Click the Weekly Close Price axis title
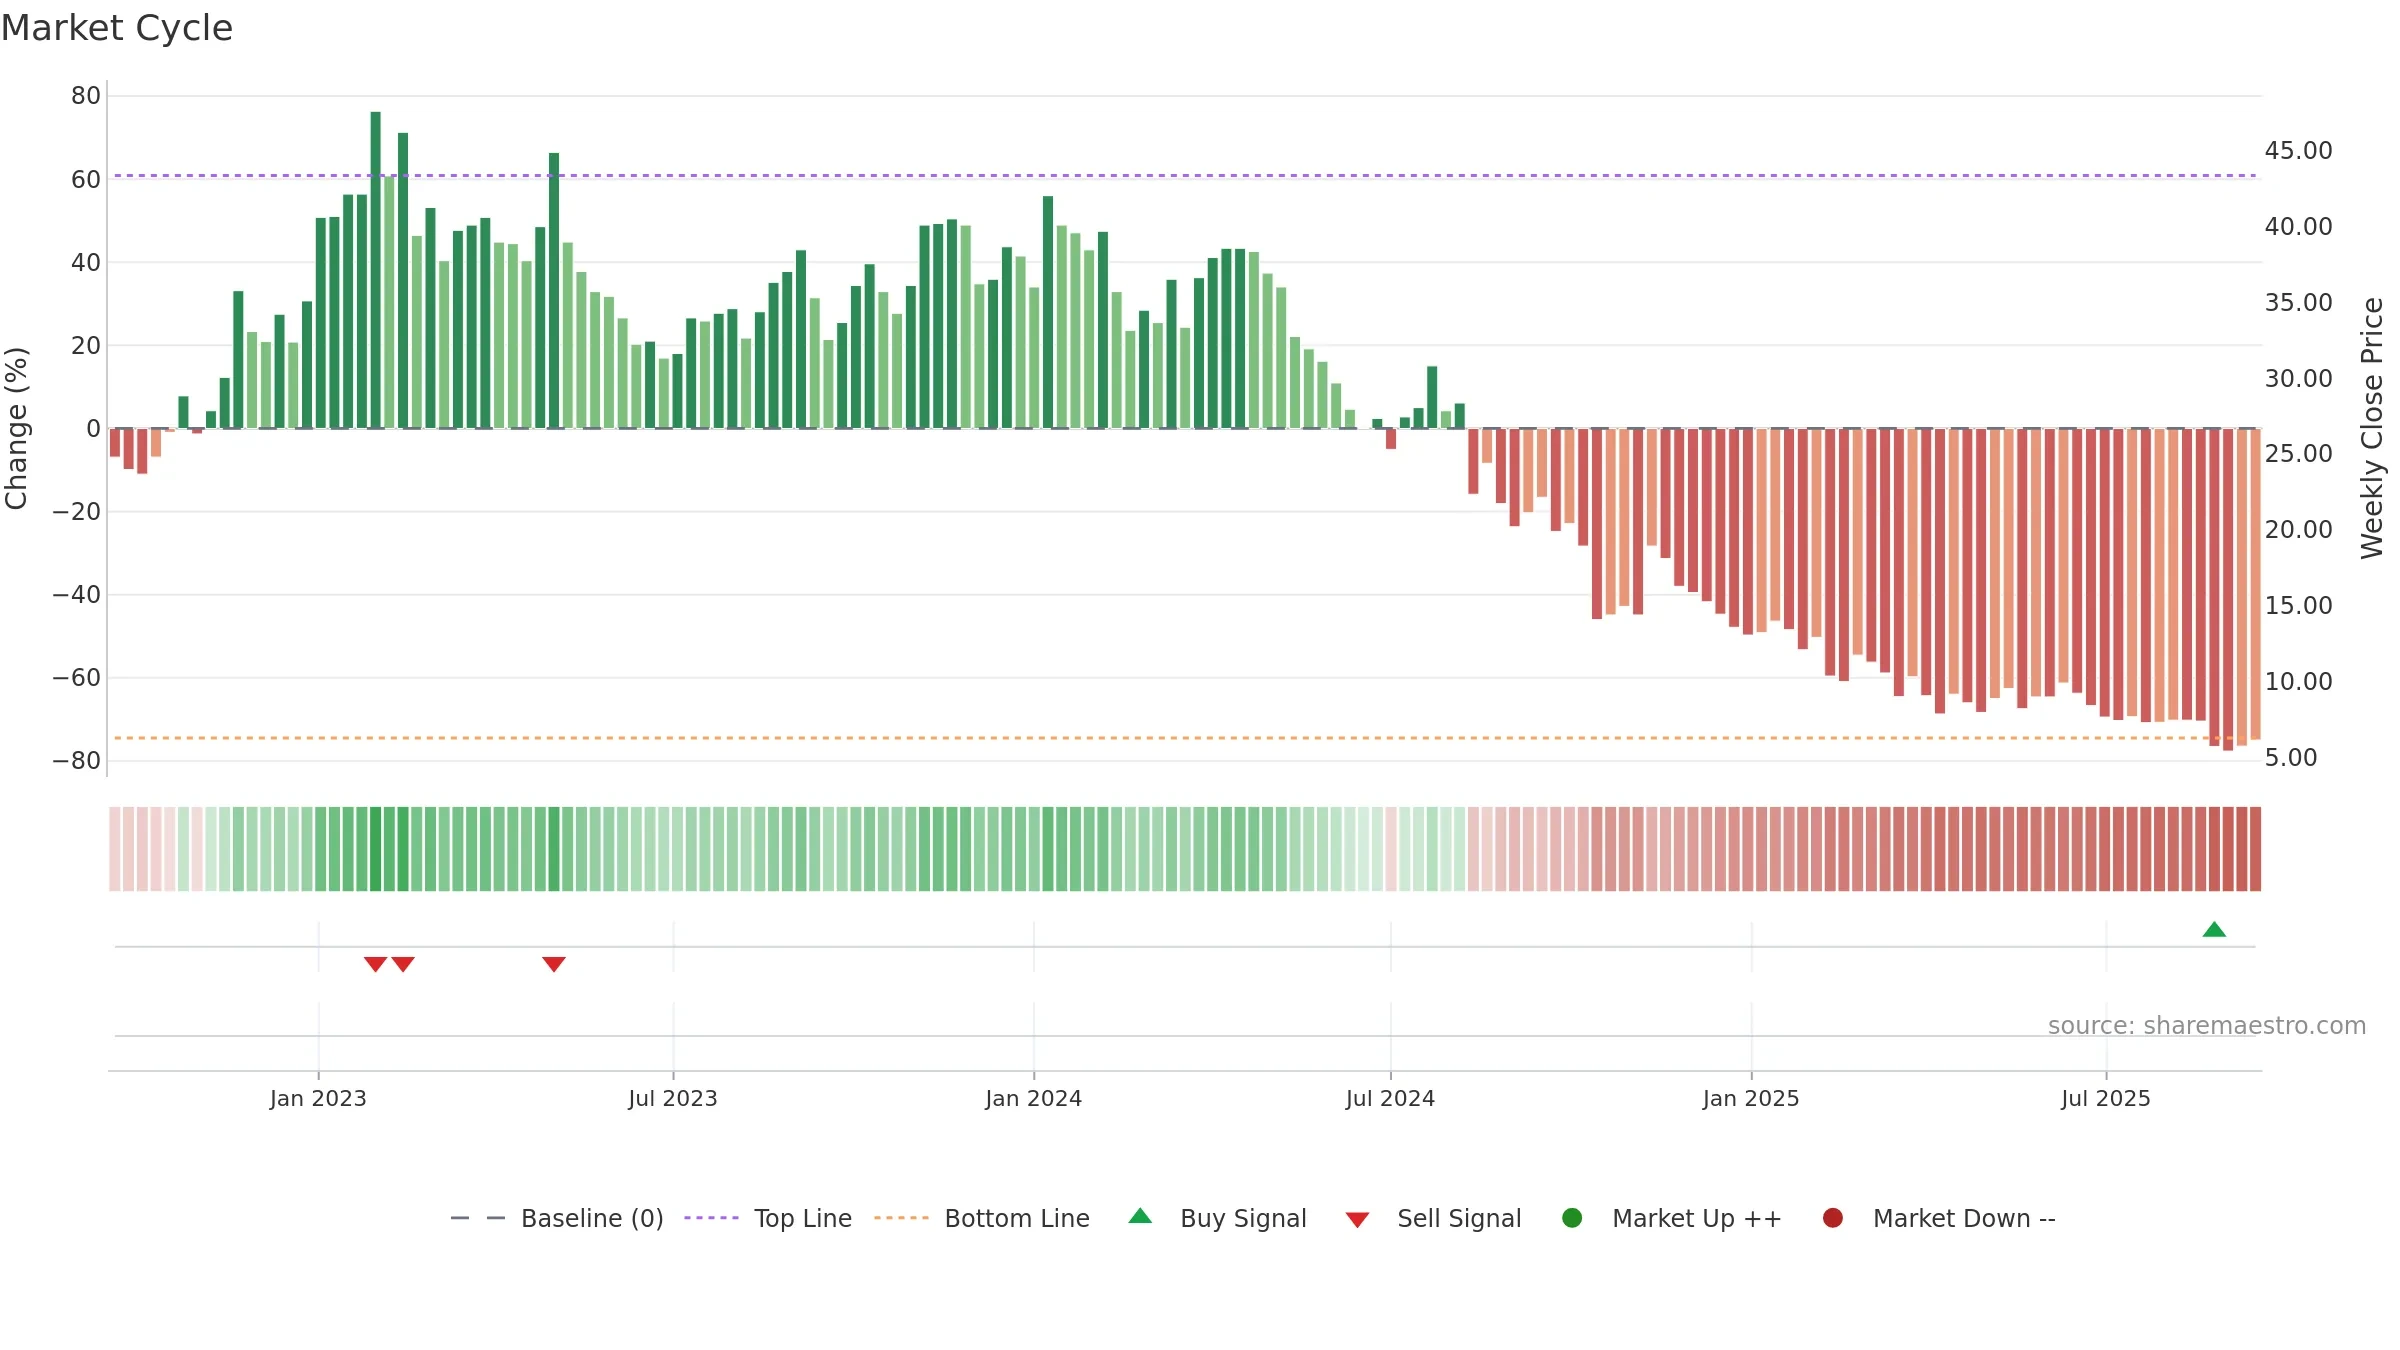This screenshot has height=1350, width=2400. 2372,428
